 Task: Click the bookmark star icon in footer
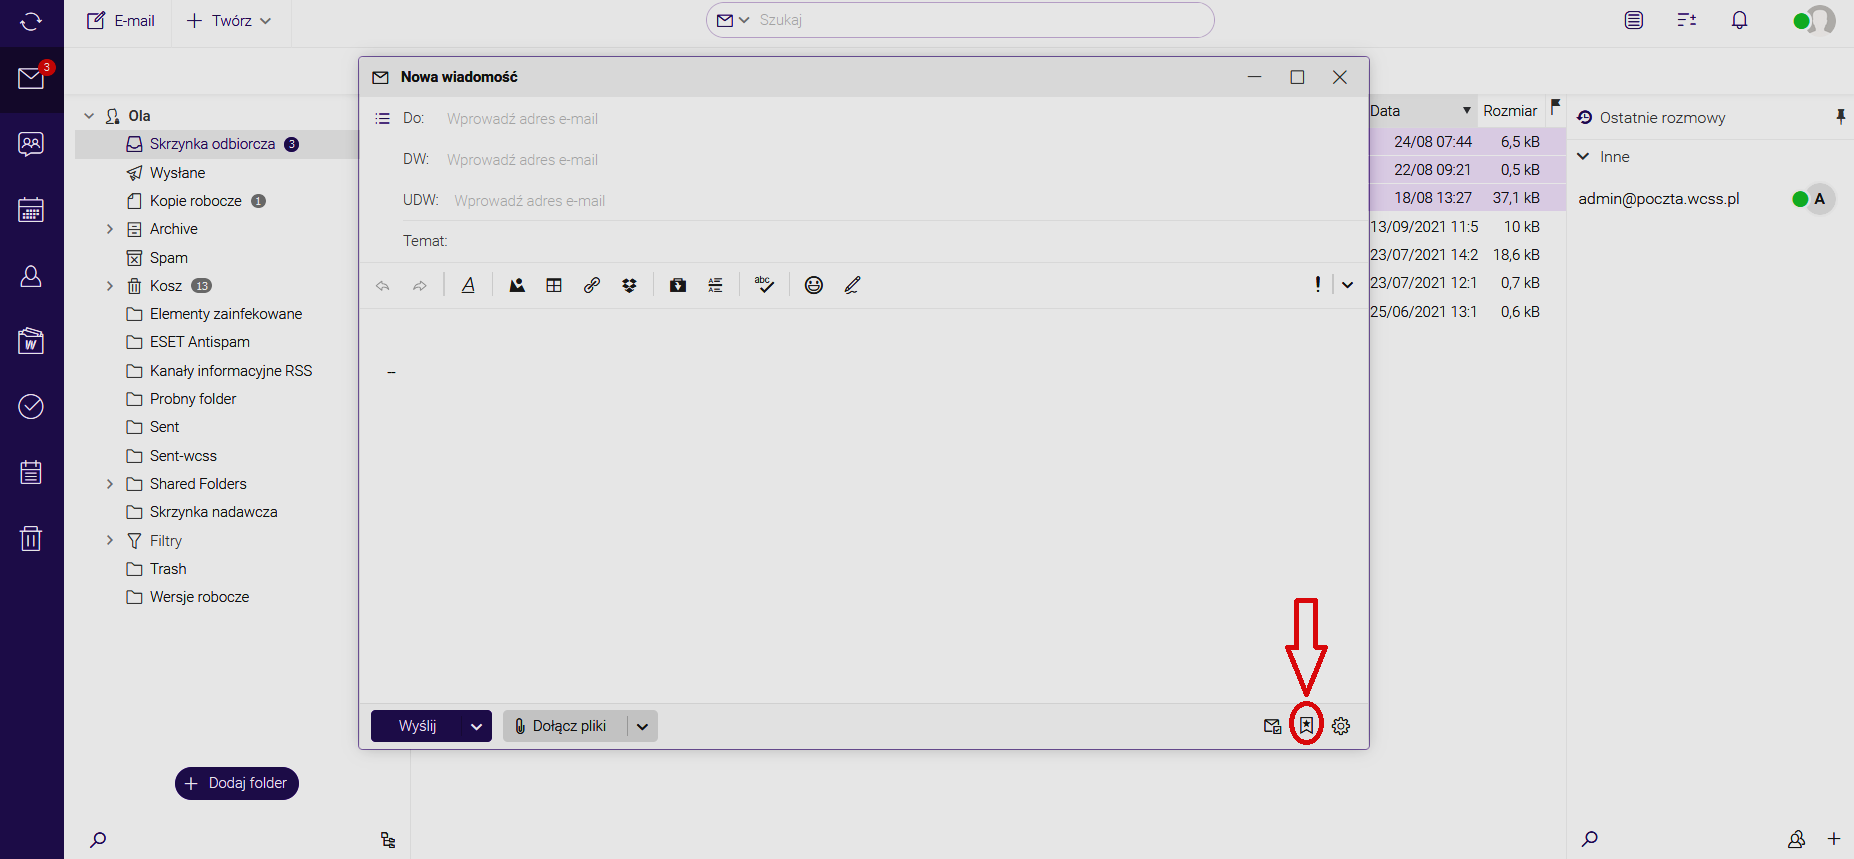click(1306, 726)
